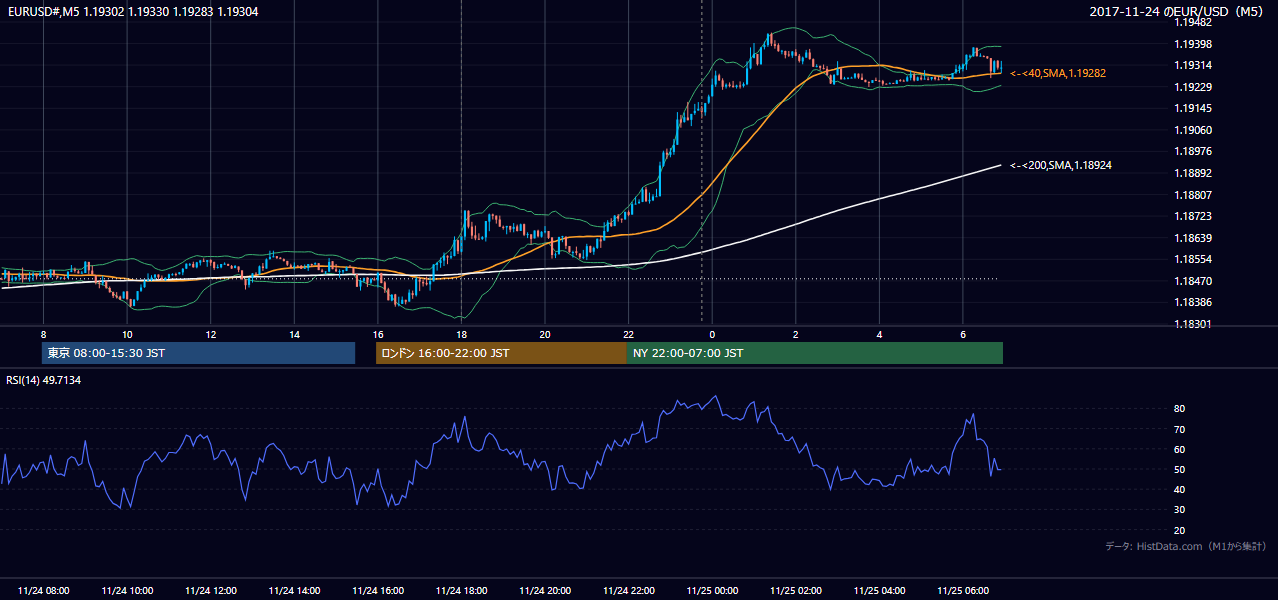Viewport: 1278px width, 600px height.
Task: Select the bottom date label 11/24 16:00
Action: tap(378, 591)
